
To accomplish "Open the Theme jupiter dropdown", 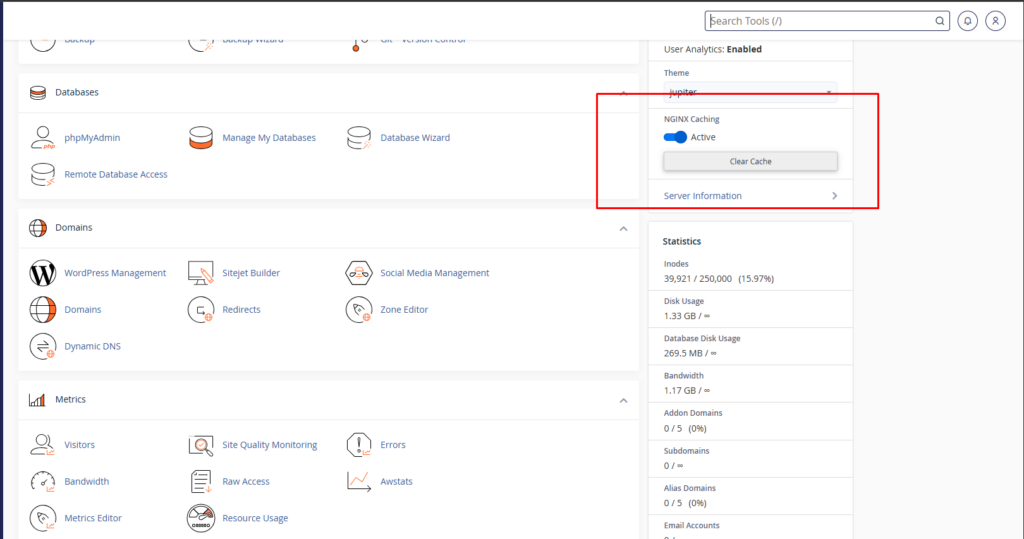I will 750,92.
